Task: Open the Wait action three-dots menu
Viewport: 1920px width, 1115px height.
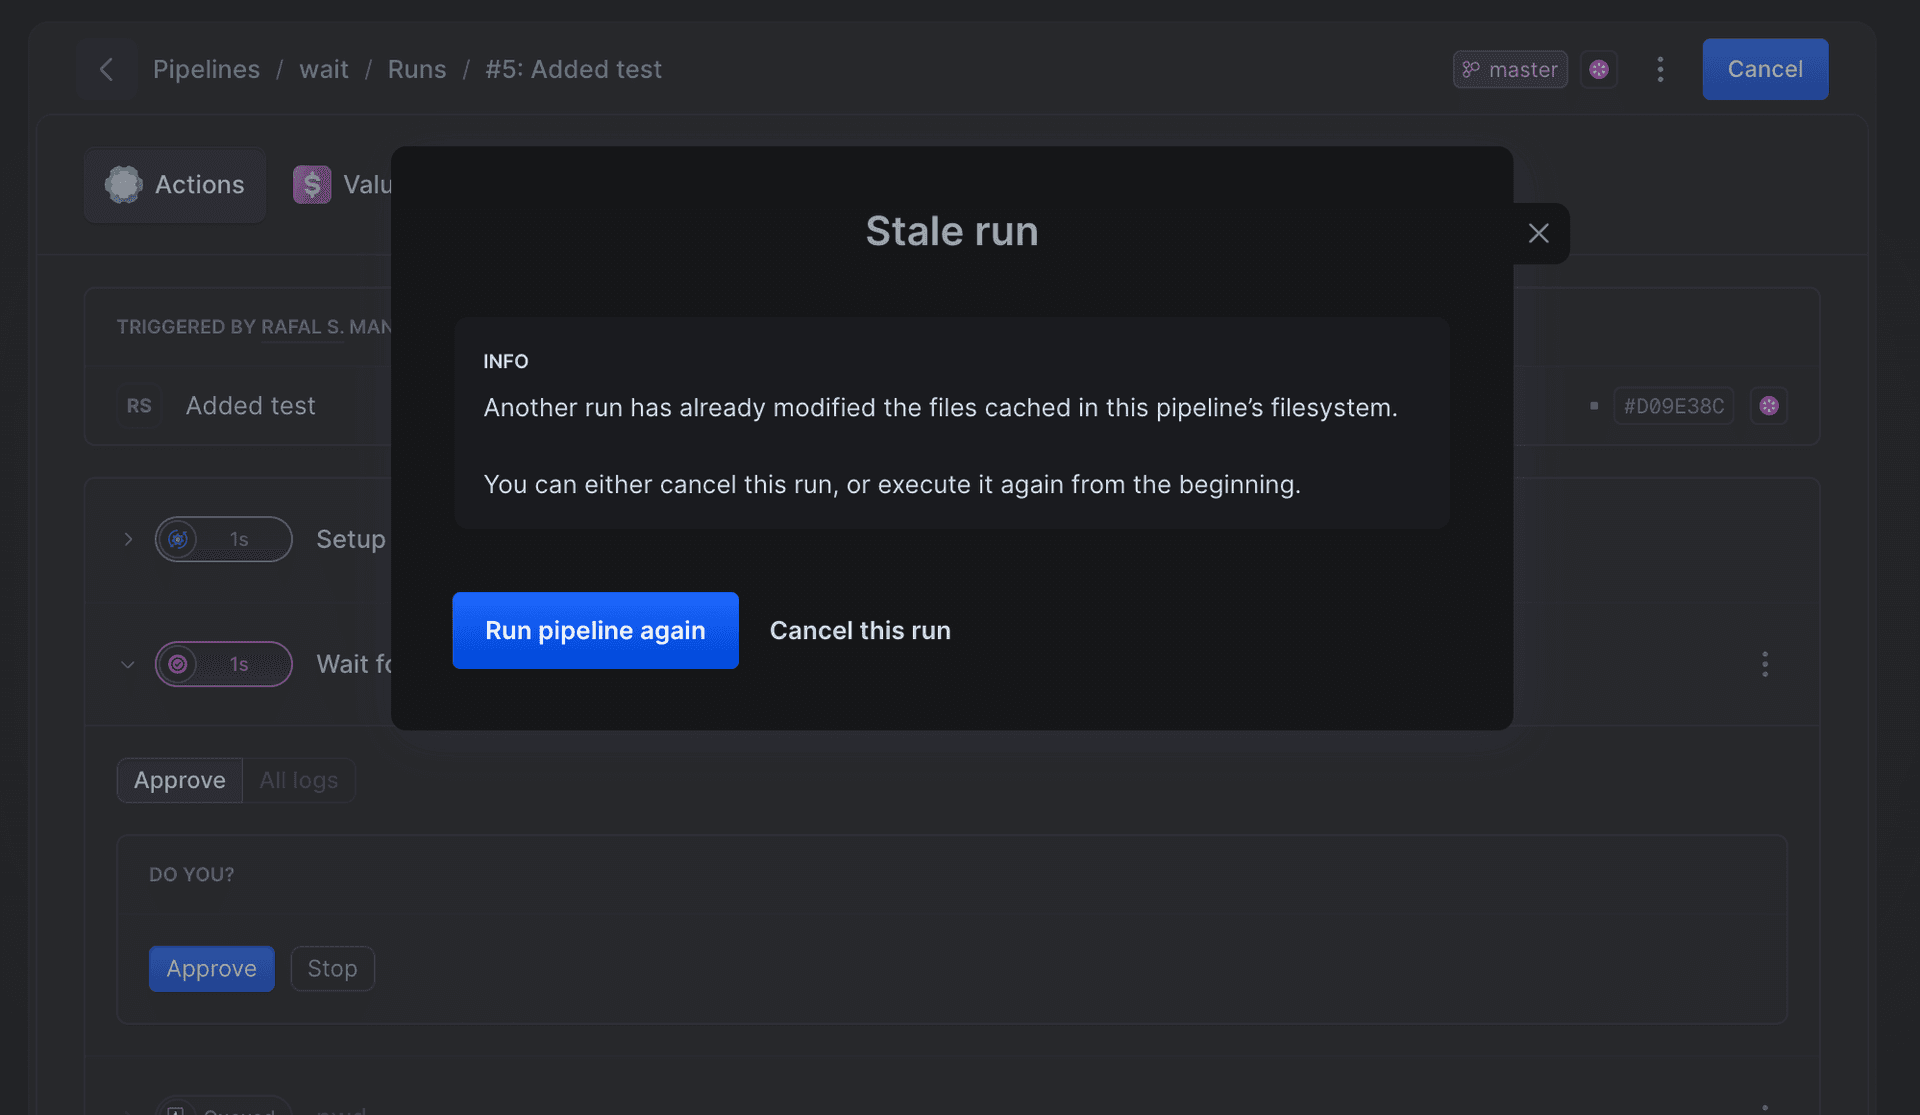Action: [1764, 664]
